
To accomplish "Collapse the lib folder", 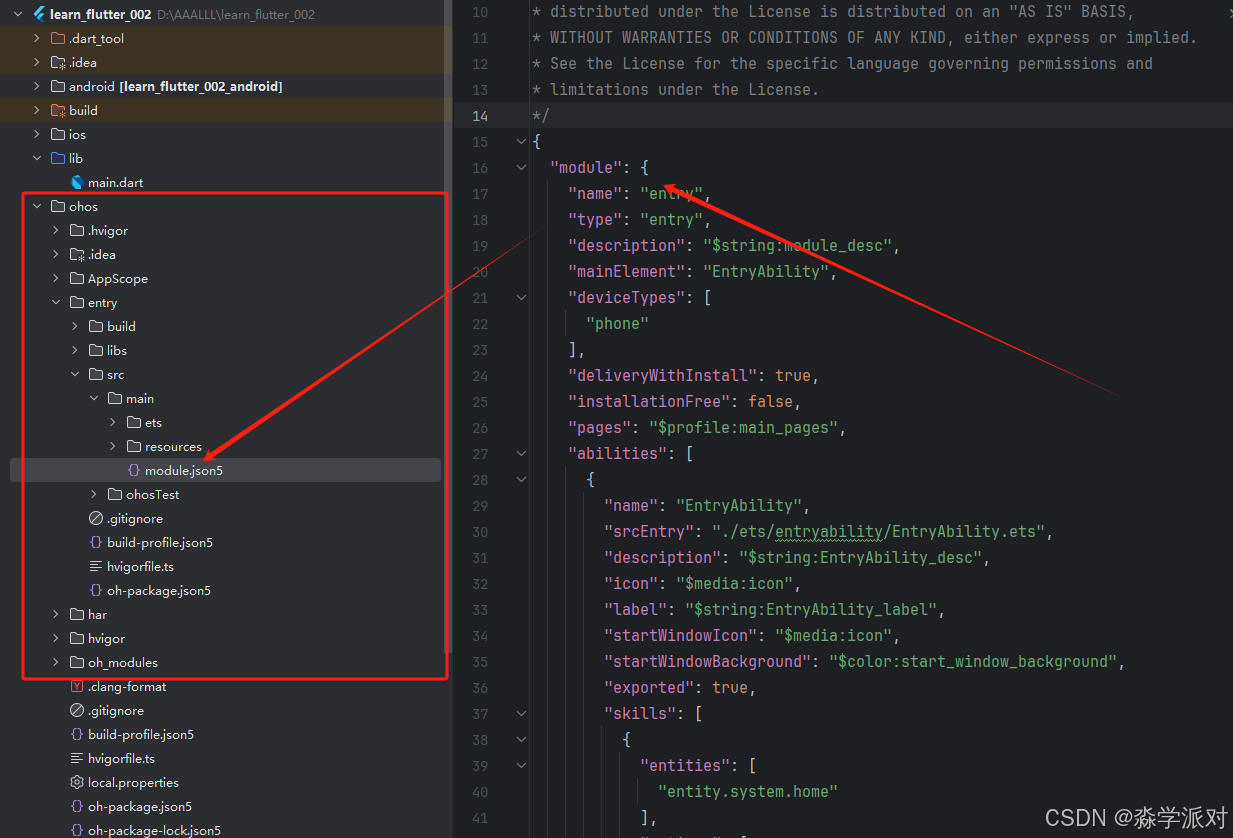I will tap(37, 158).
